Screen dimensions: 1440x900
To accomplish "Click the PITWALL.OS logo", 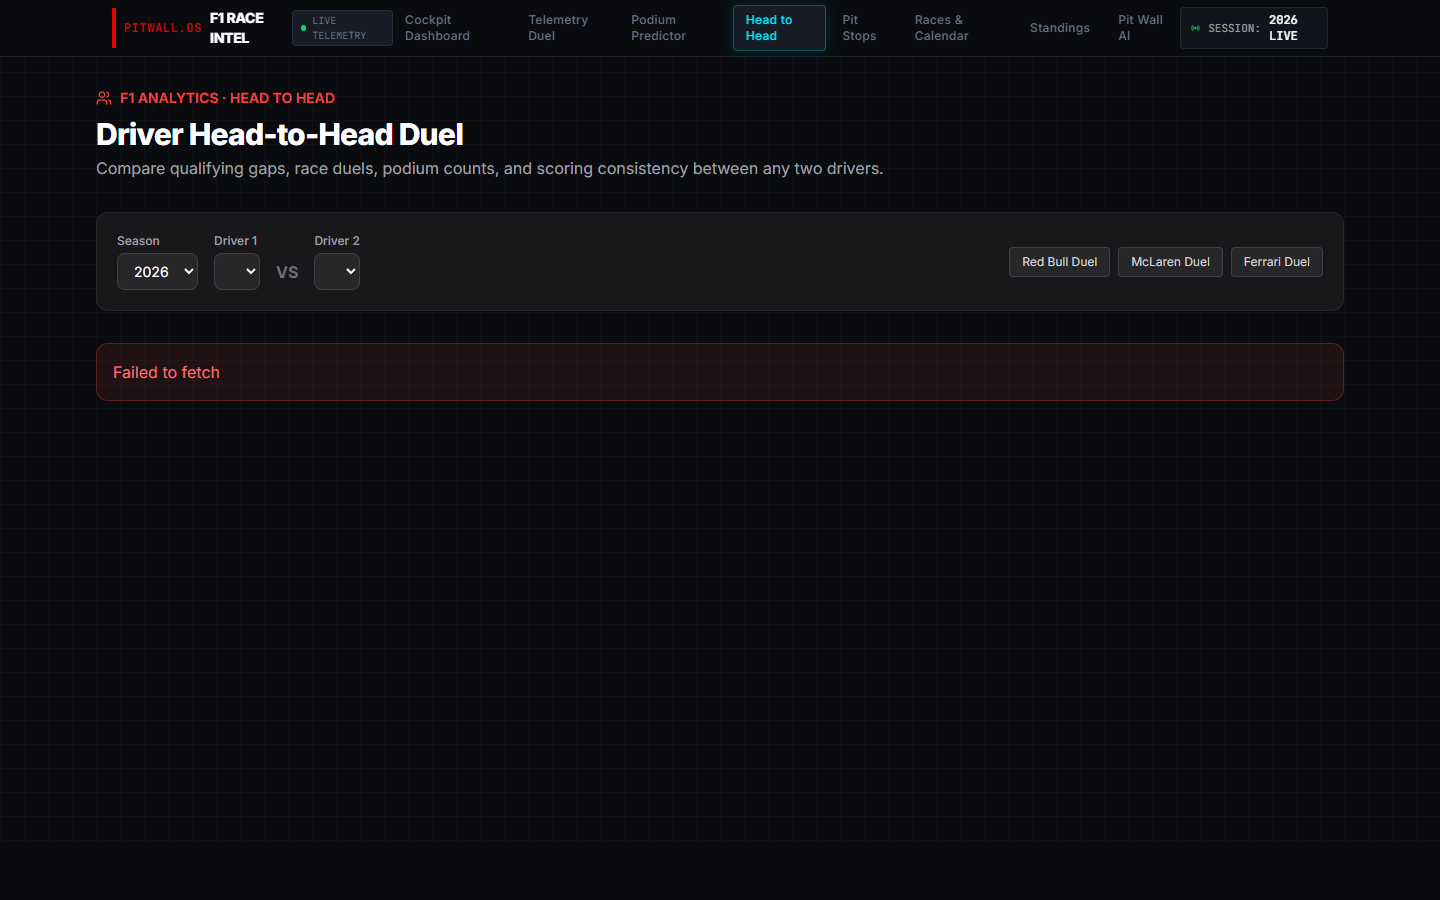I will pyautogui.click(x=163, y=28).
